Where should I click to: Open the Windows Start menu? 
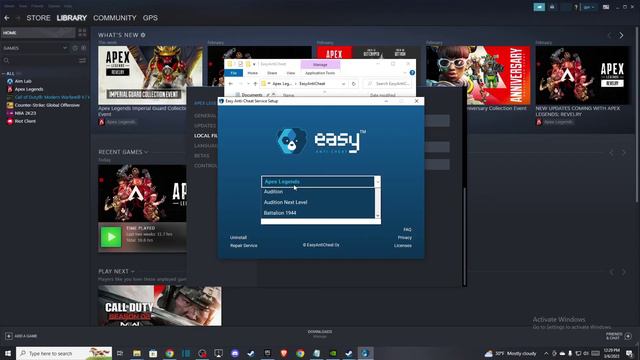8,353
